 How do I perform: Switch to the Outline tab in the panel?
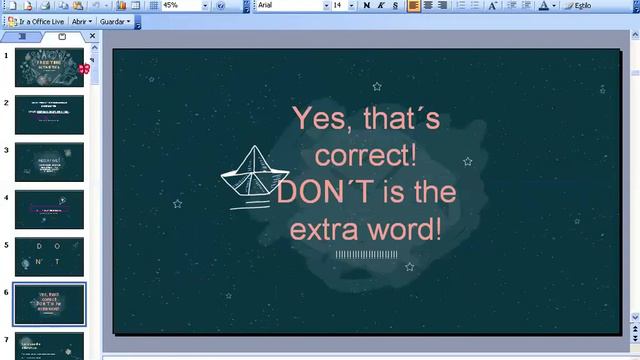(x=22, y=36)
